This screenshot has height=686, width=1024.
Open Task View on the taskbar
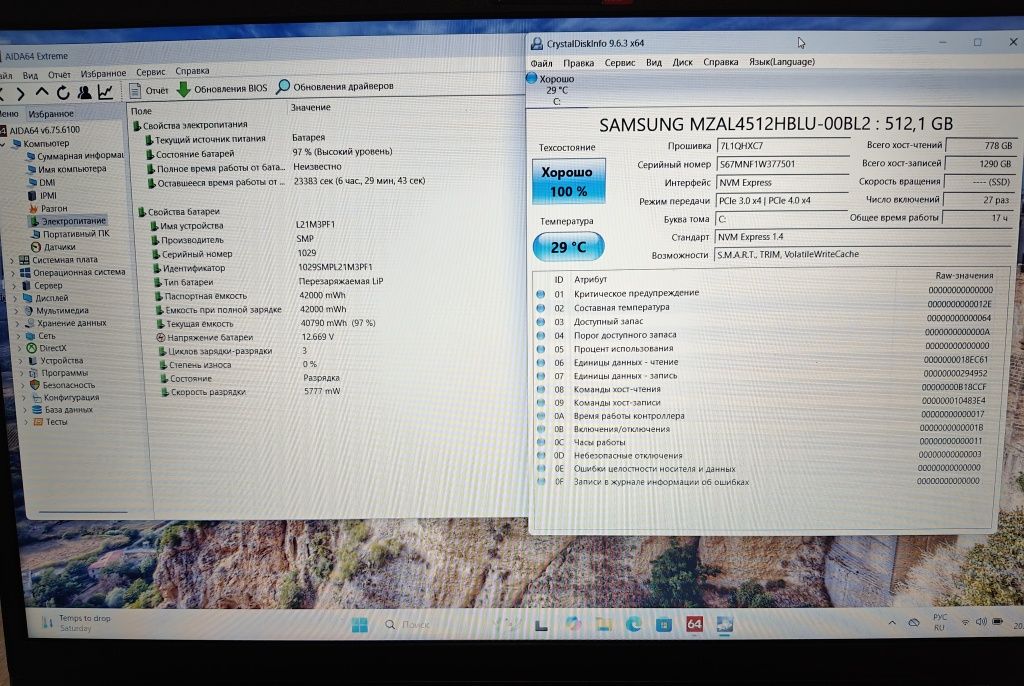coord(541,626)
